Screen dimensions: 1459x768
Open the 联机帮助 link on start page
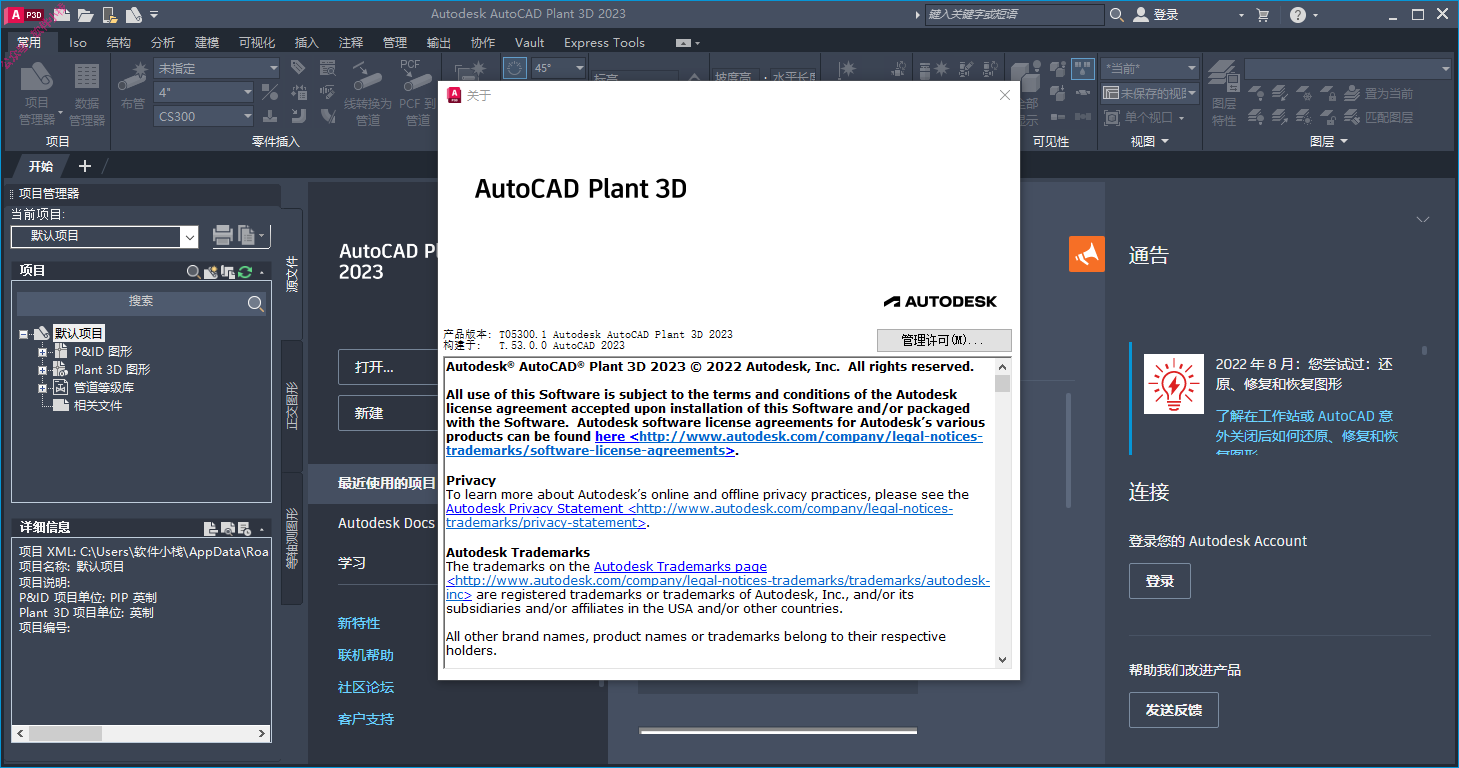pos(366,655)
